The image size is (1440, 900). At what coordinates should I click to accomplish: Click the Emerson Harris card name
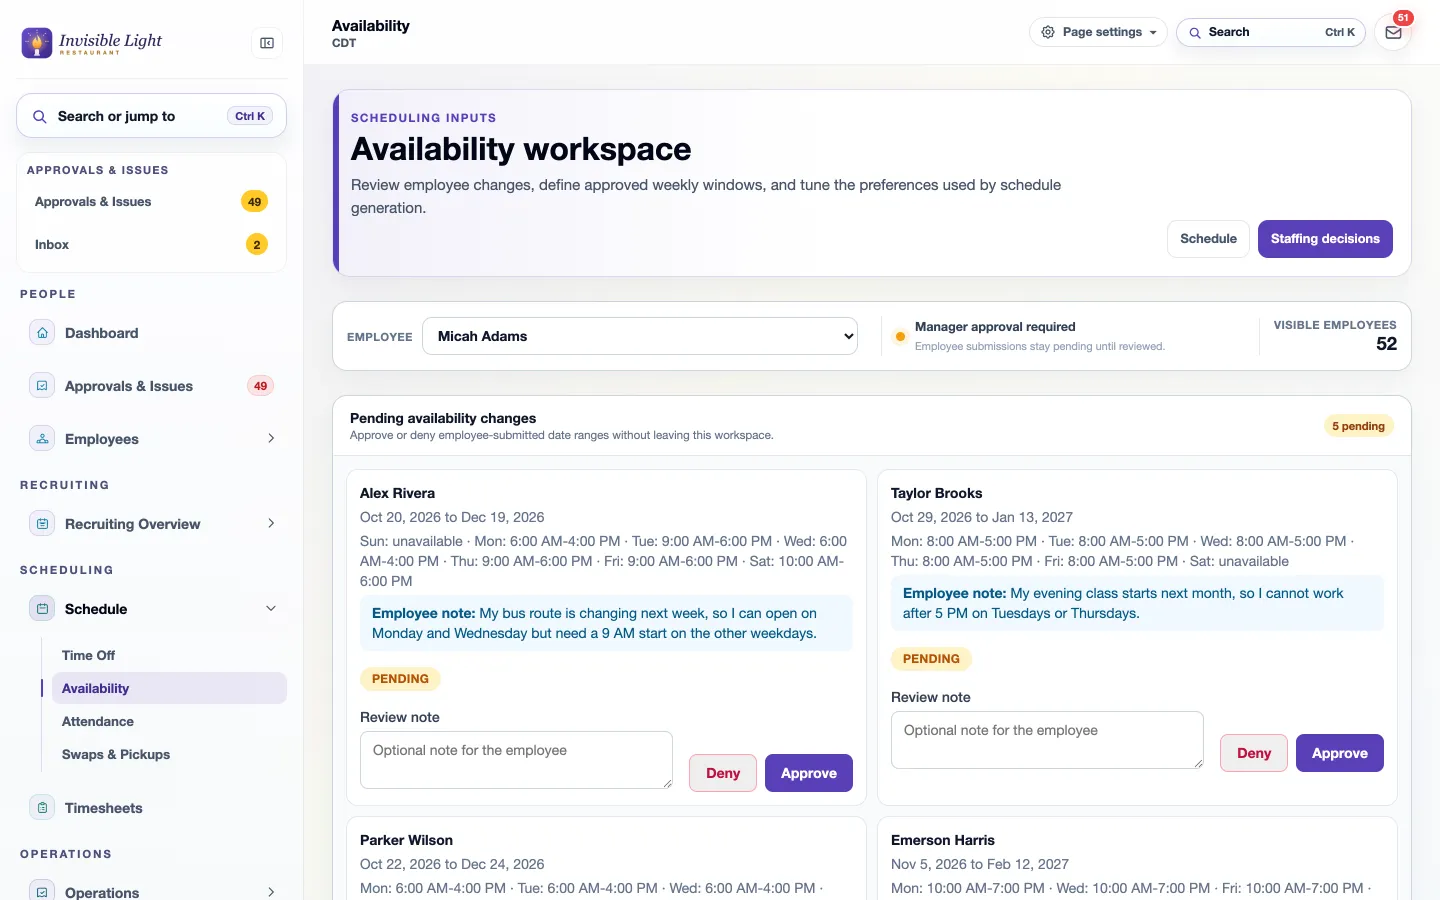click(943, 840)
